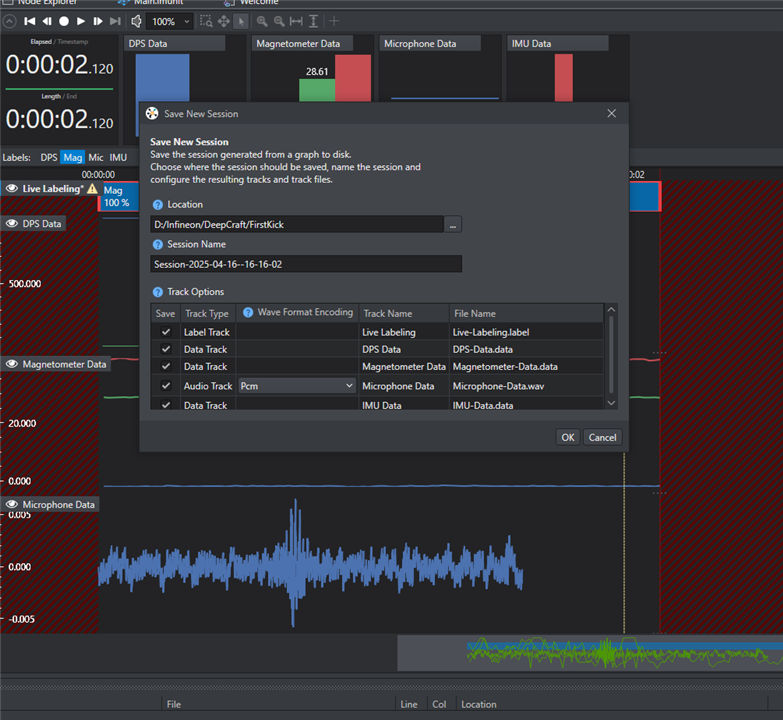Select the Mic label
Screen dimensions: 783x720
click(x=96, y=157)
